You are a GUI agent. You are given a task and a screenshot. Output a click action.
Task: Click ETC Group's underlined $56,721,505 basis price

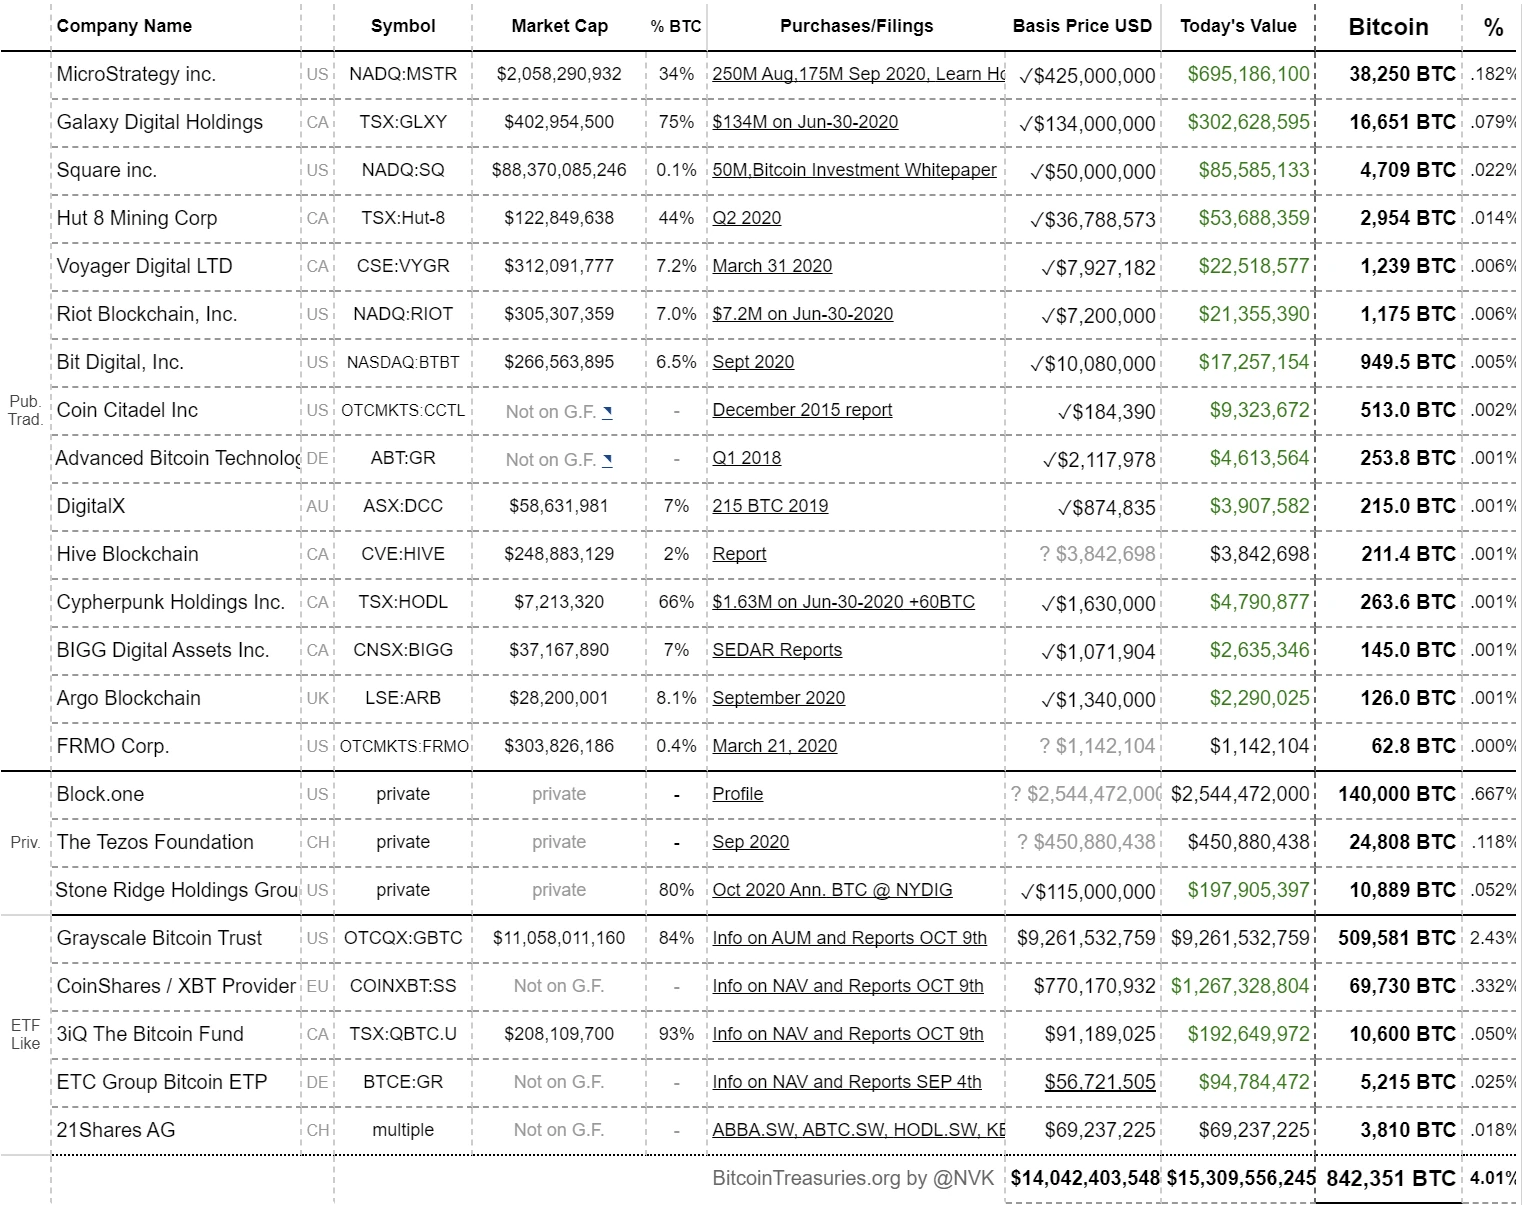coord(1100,1082)
